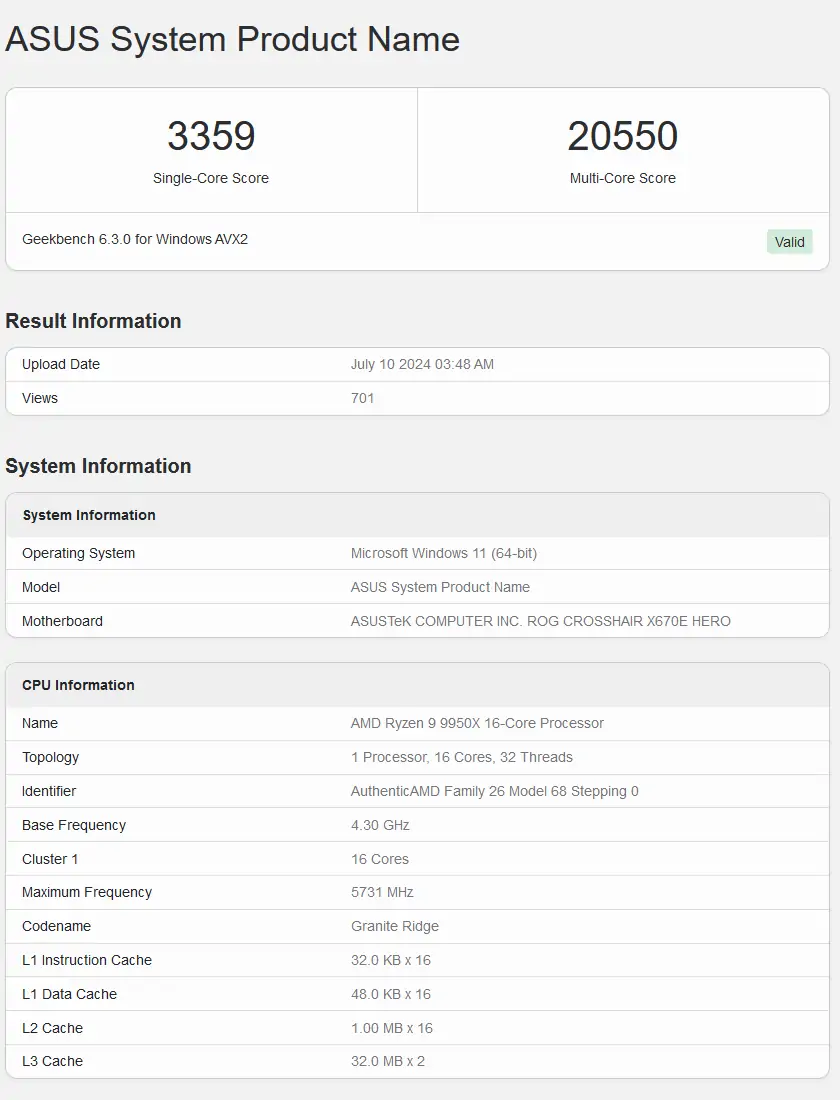Screen dimensions: 840x1100
Task: Click the System Information table header
Action: (89, 515)
